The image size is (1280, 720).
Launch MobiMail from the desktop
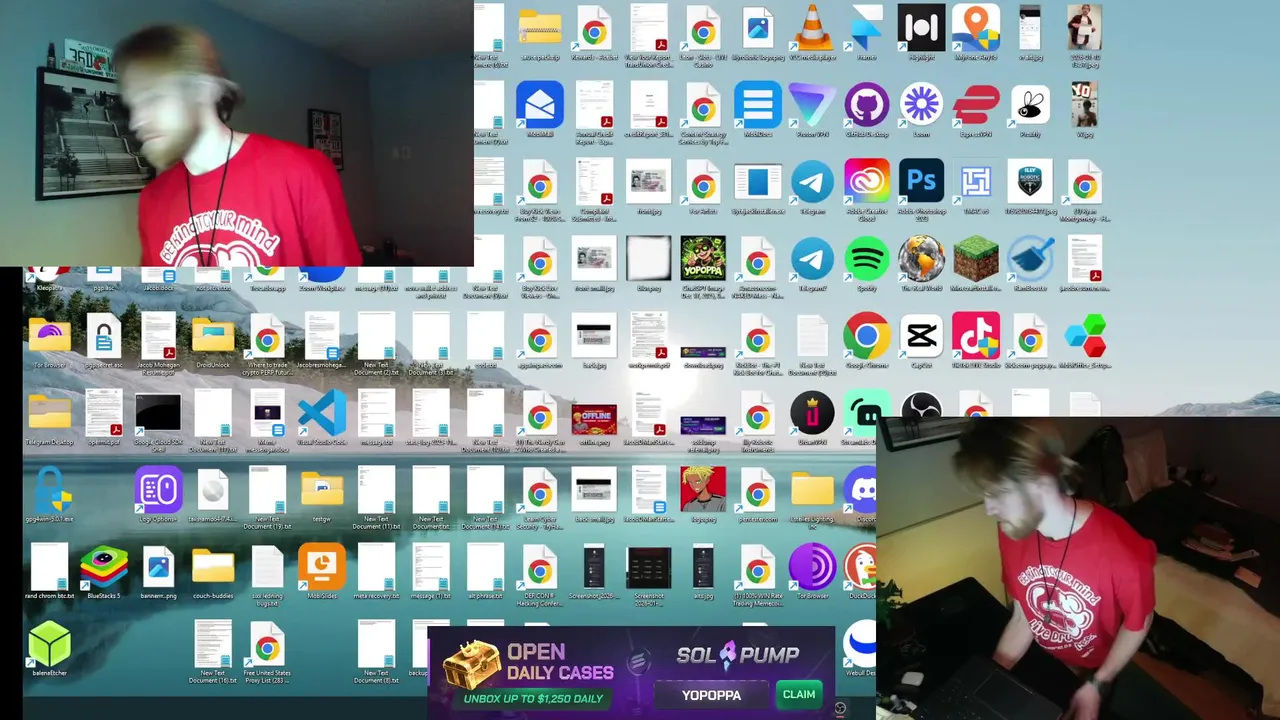[540, 106]
